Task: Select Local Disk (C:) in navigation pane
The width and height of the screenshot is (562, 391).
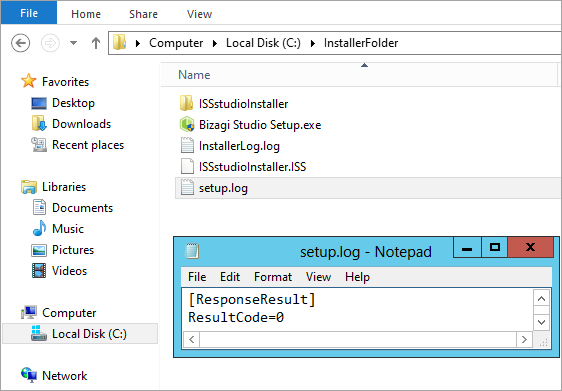Action: click(89, 334)
